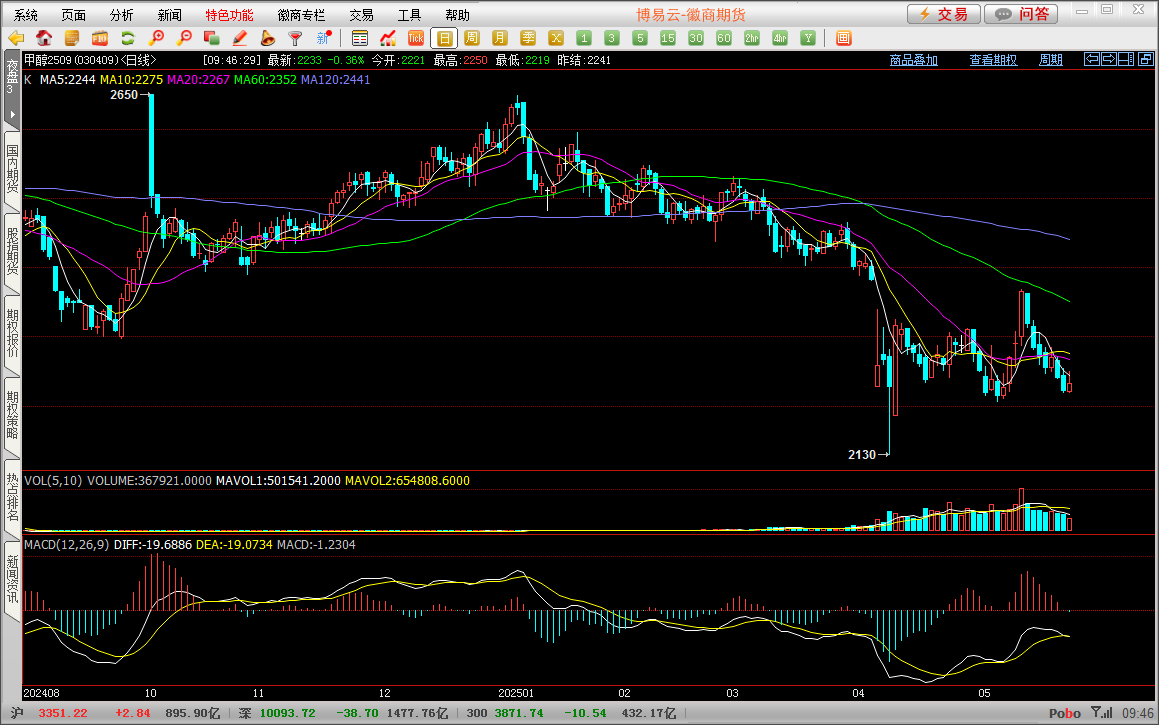Select monthly 月 K-line period
Image resolution: width=1159 pixels, height=725 pixels.
click(x=500, y=38)
